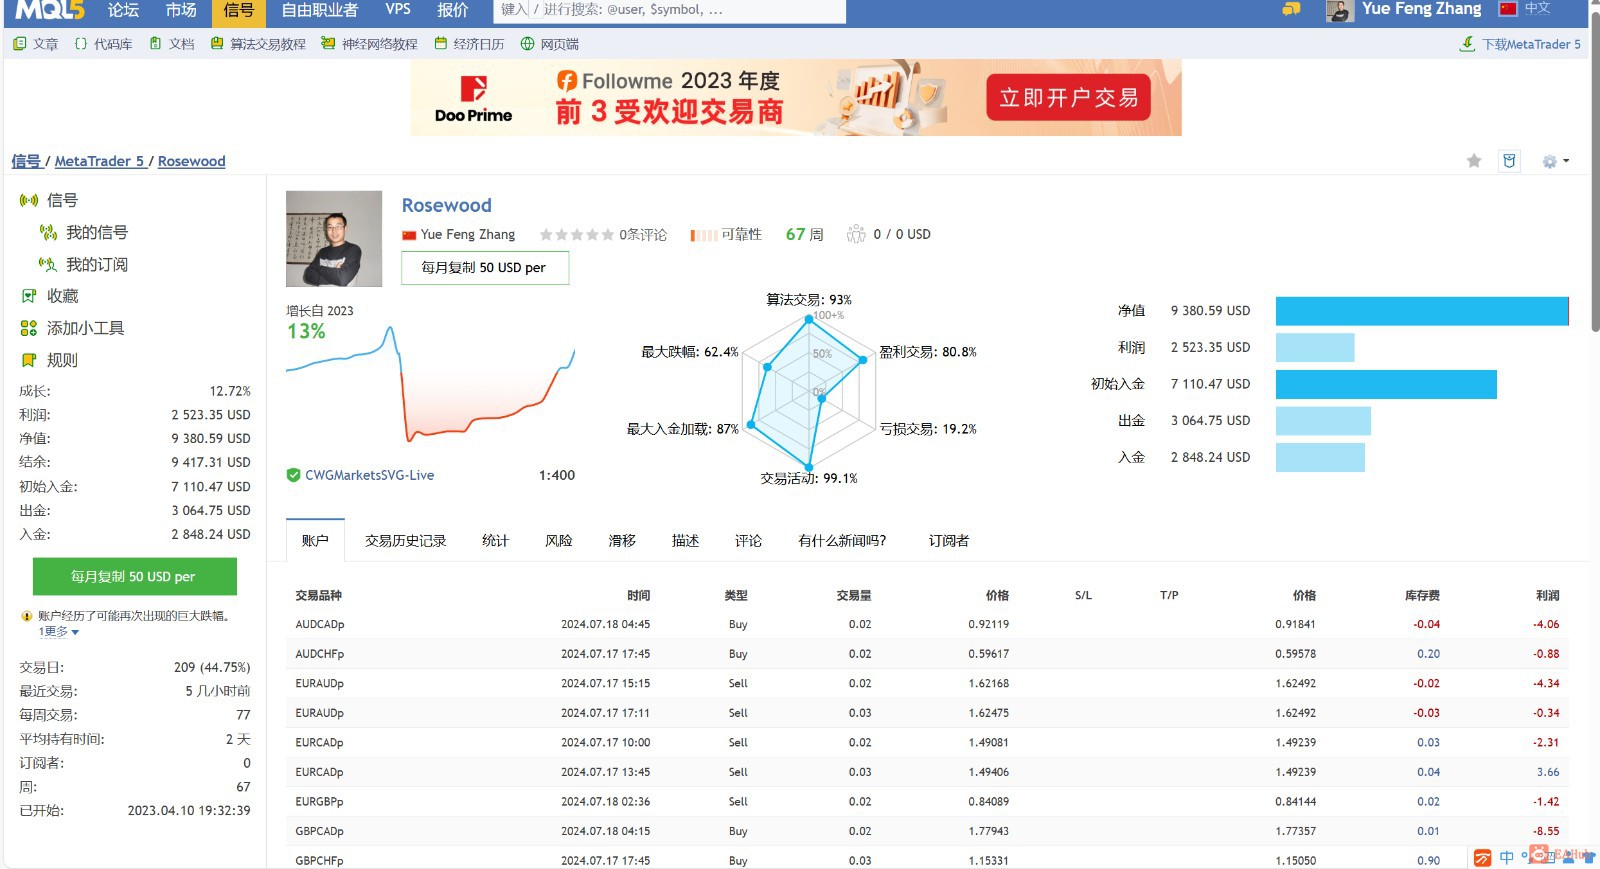Click the subscribers people icon near 0 / 0 USD
Screen dimensions: 1600x869
(x=856, y=234)
